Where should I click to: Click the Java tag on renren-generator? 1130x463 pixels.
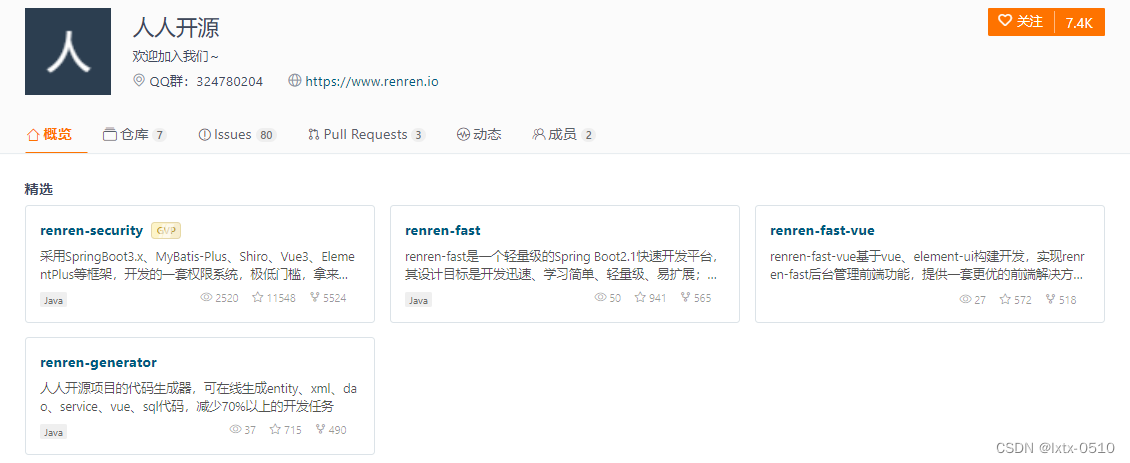point(53,432)
